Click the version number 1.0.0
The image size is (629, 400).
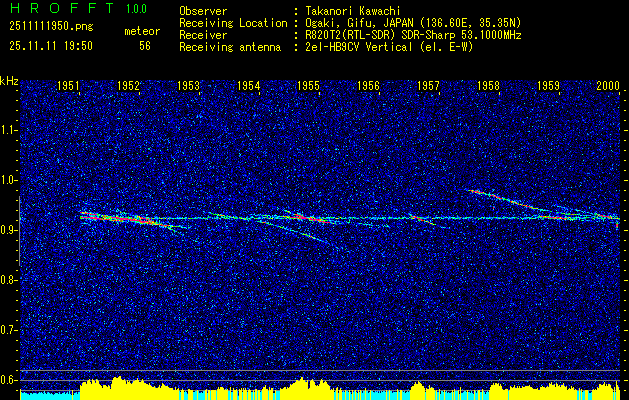point(136,9)
